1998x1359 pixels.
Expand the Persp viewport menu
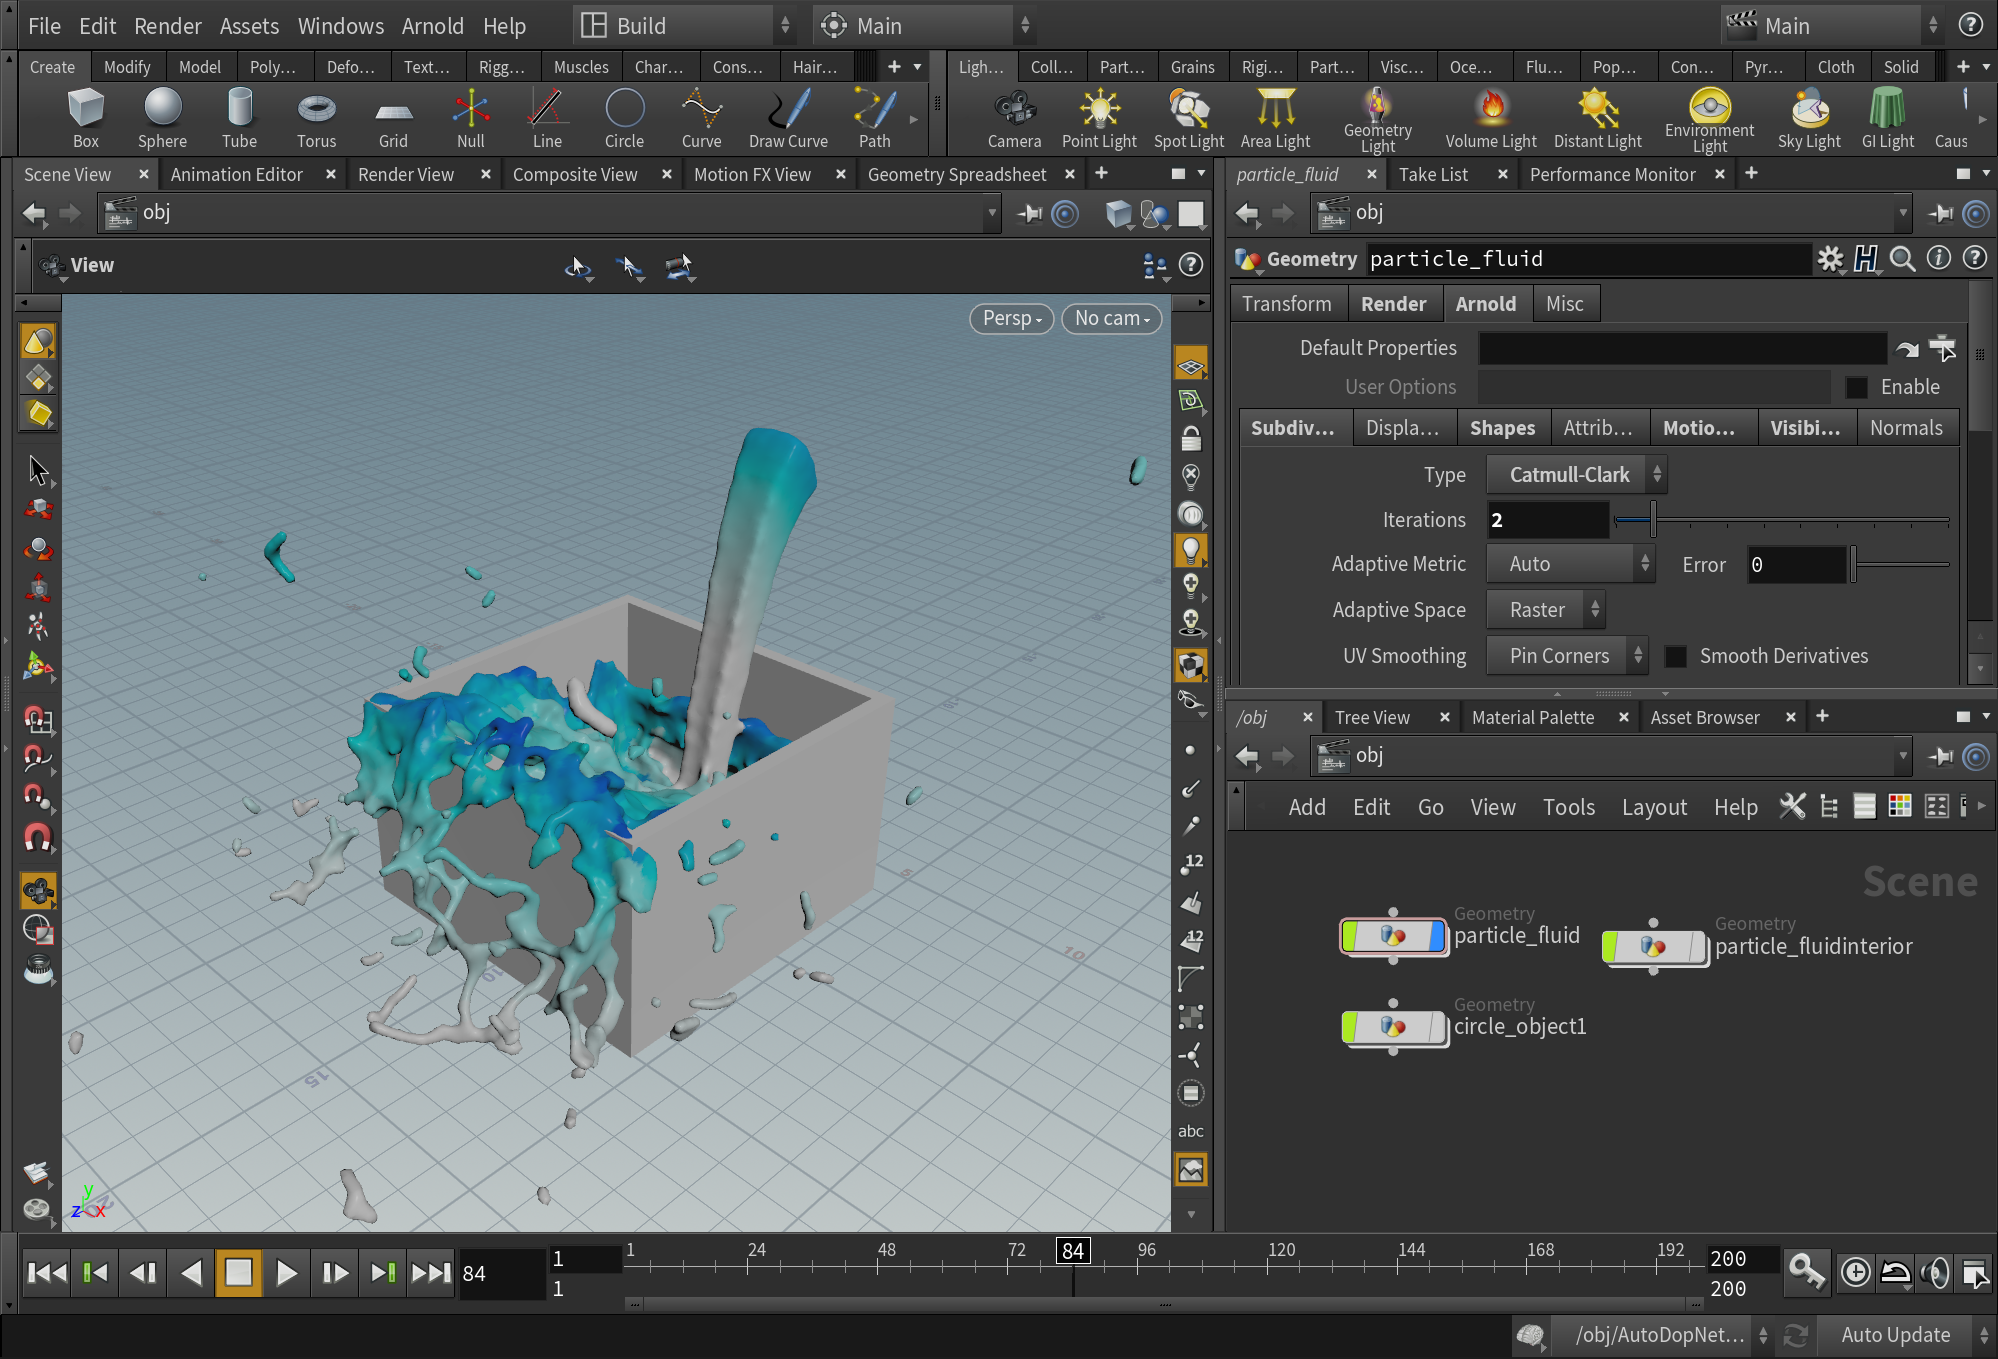[x=1011, y=318]
